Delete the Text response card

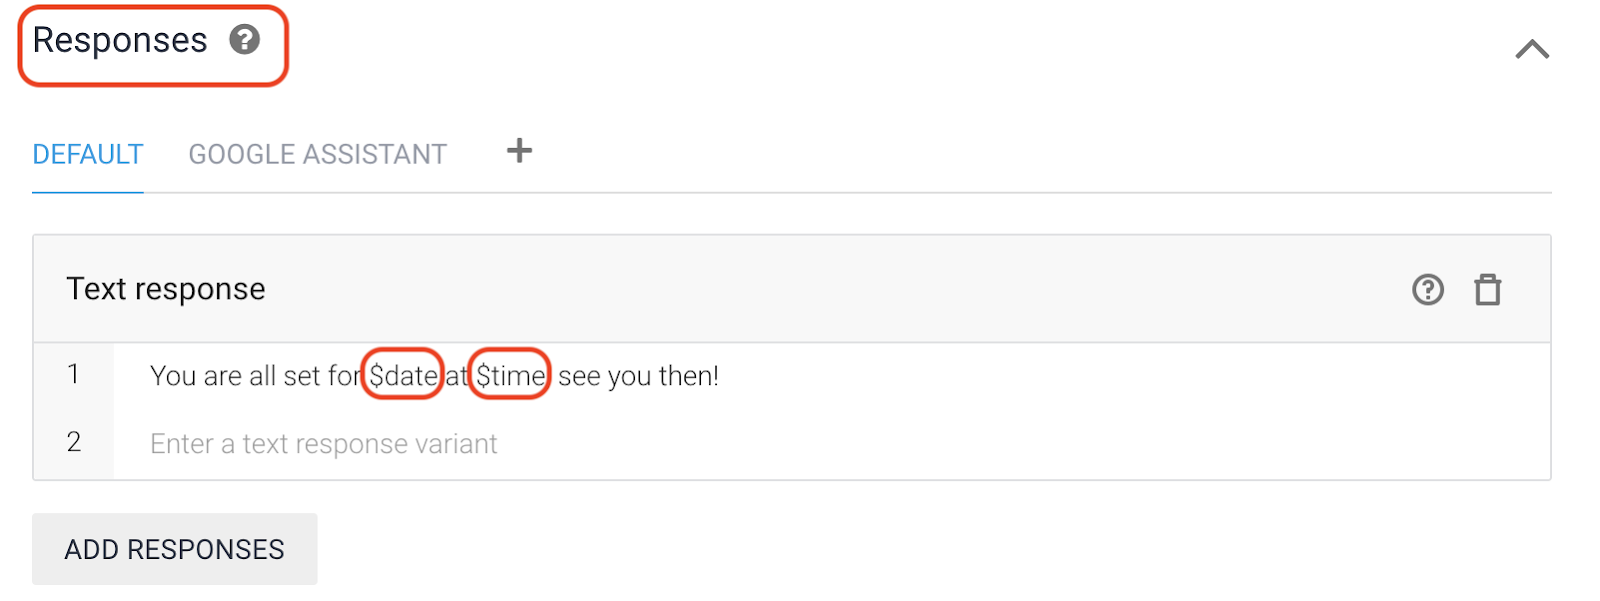click(x=1487, y=290)
